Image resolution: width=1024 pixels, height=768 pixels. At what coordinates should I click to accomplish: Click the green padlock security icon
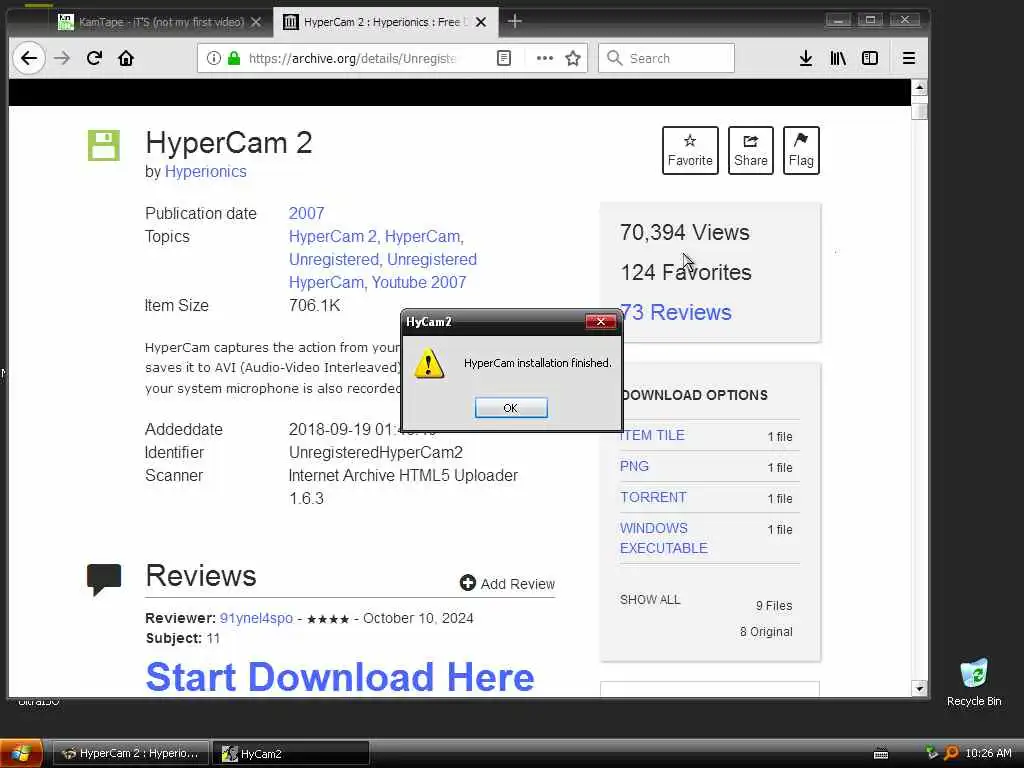coord(234,58)
